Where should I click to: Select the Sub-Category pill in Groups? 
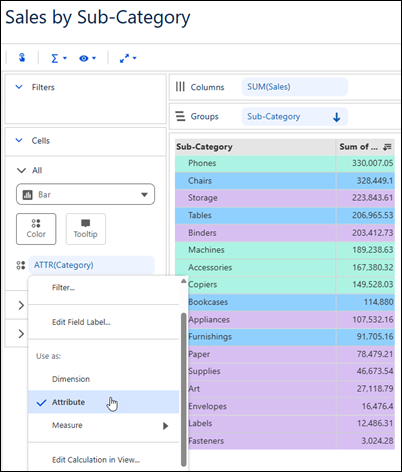click(295, 116)
